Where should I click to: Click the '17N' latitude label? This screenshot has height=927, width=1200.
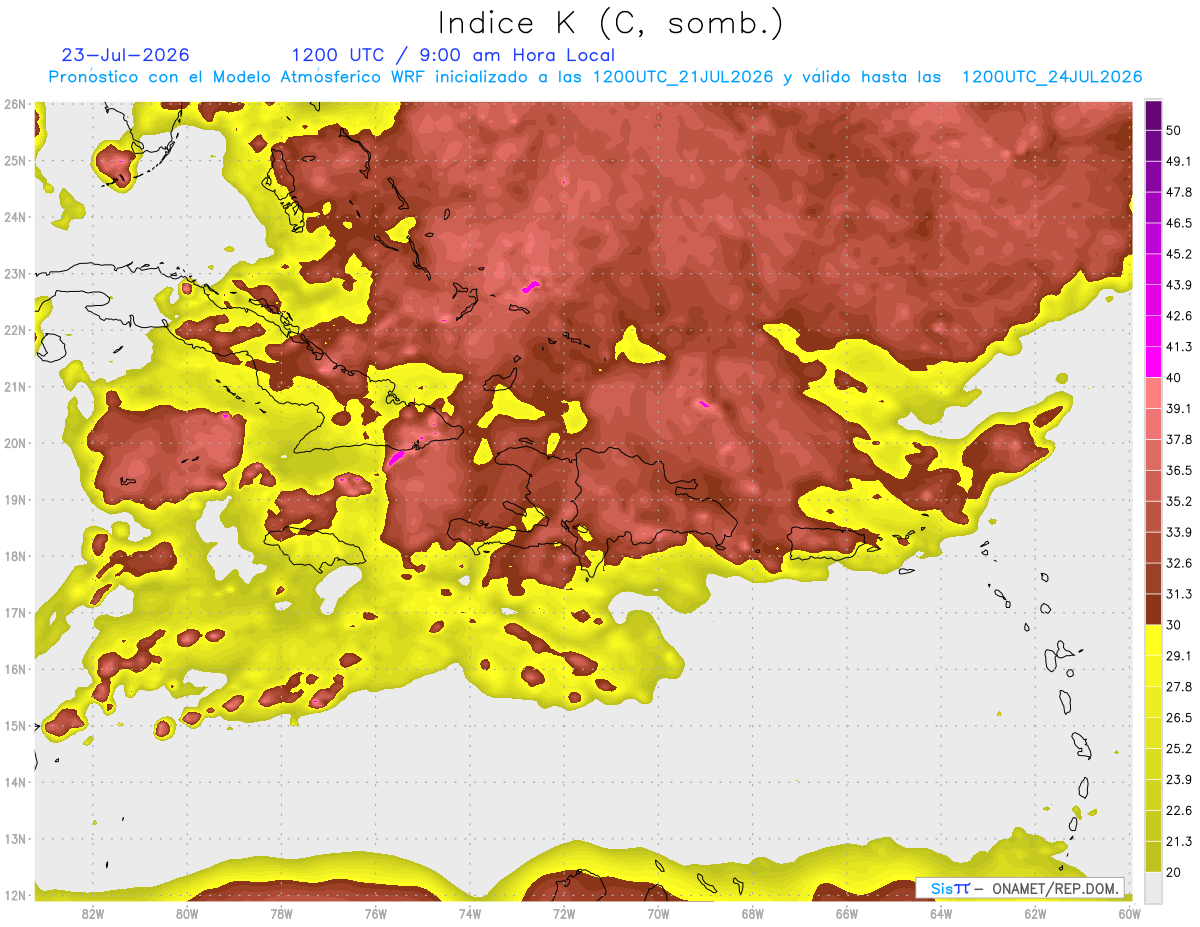click(15, 612)
